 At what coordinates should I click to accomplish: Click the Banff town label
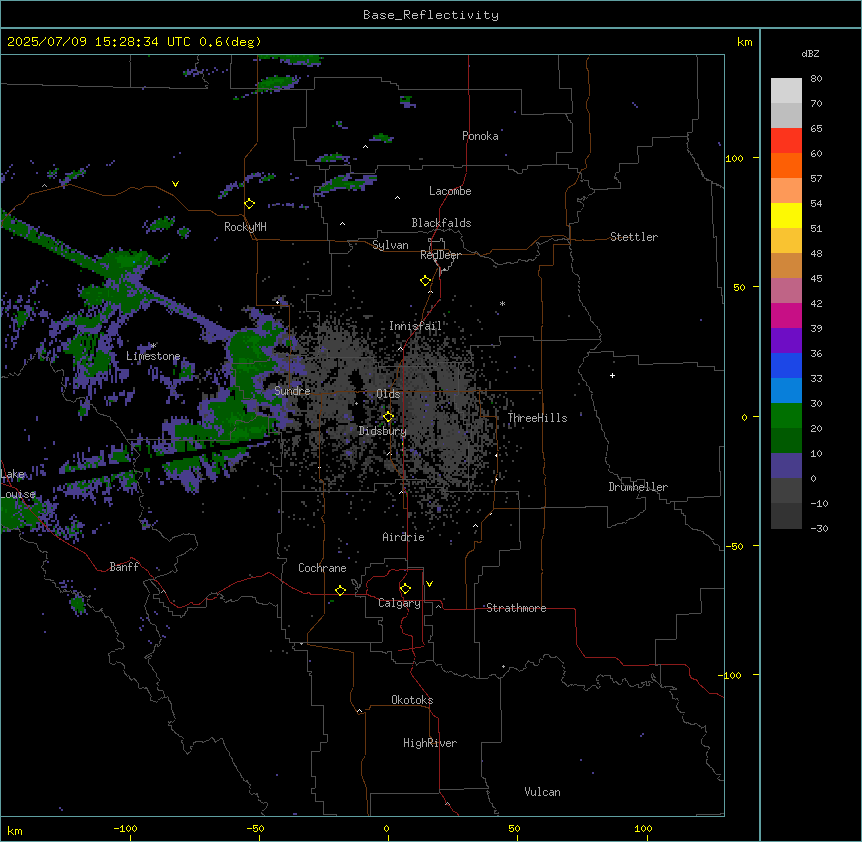point(124,567)
